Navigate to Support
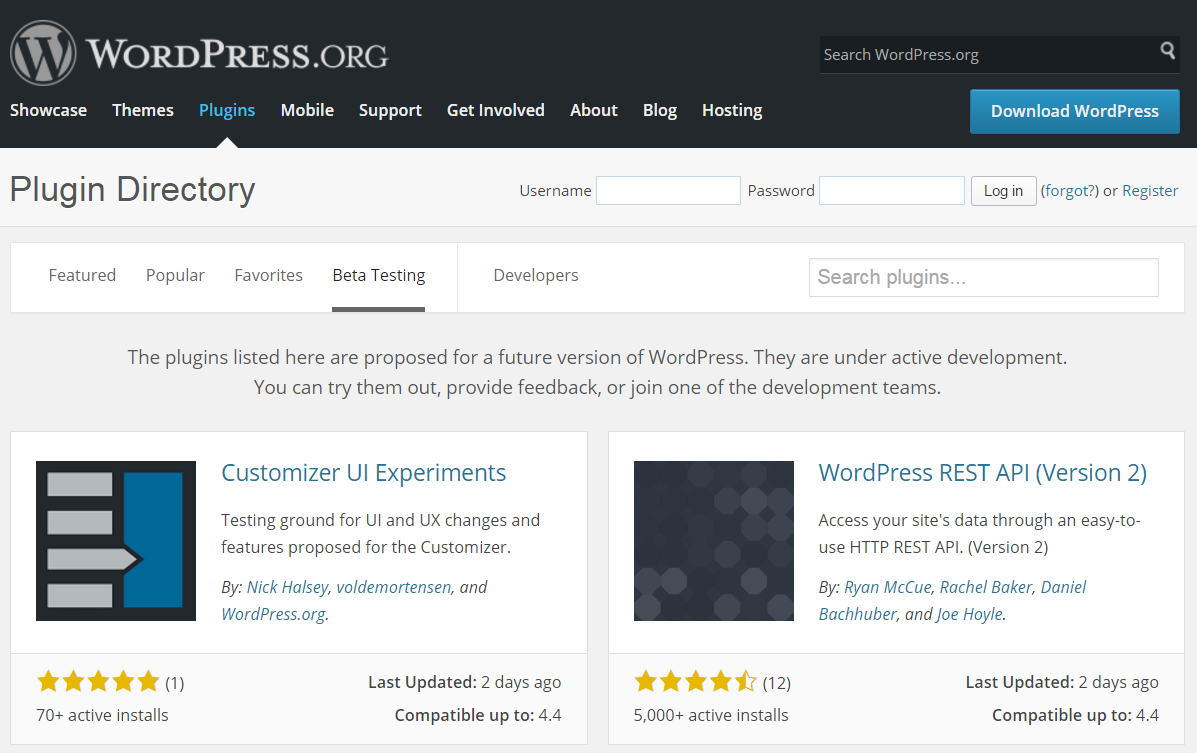The image size is (1197, 753). (390, 110)
